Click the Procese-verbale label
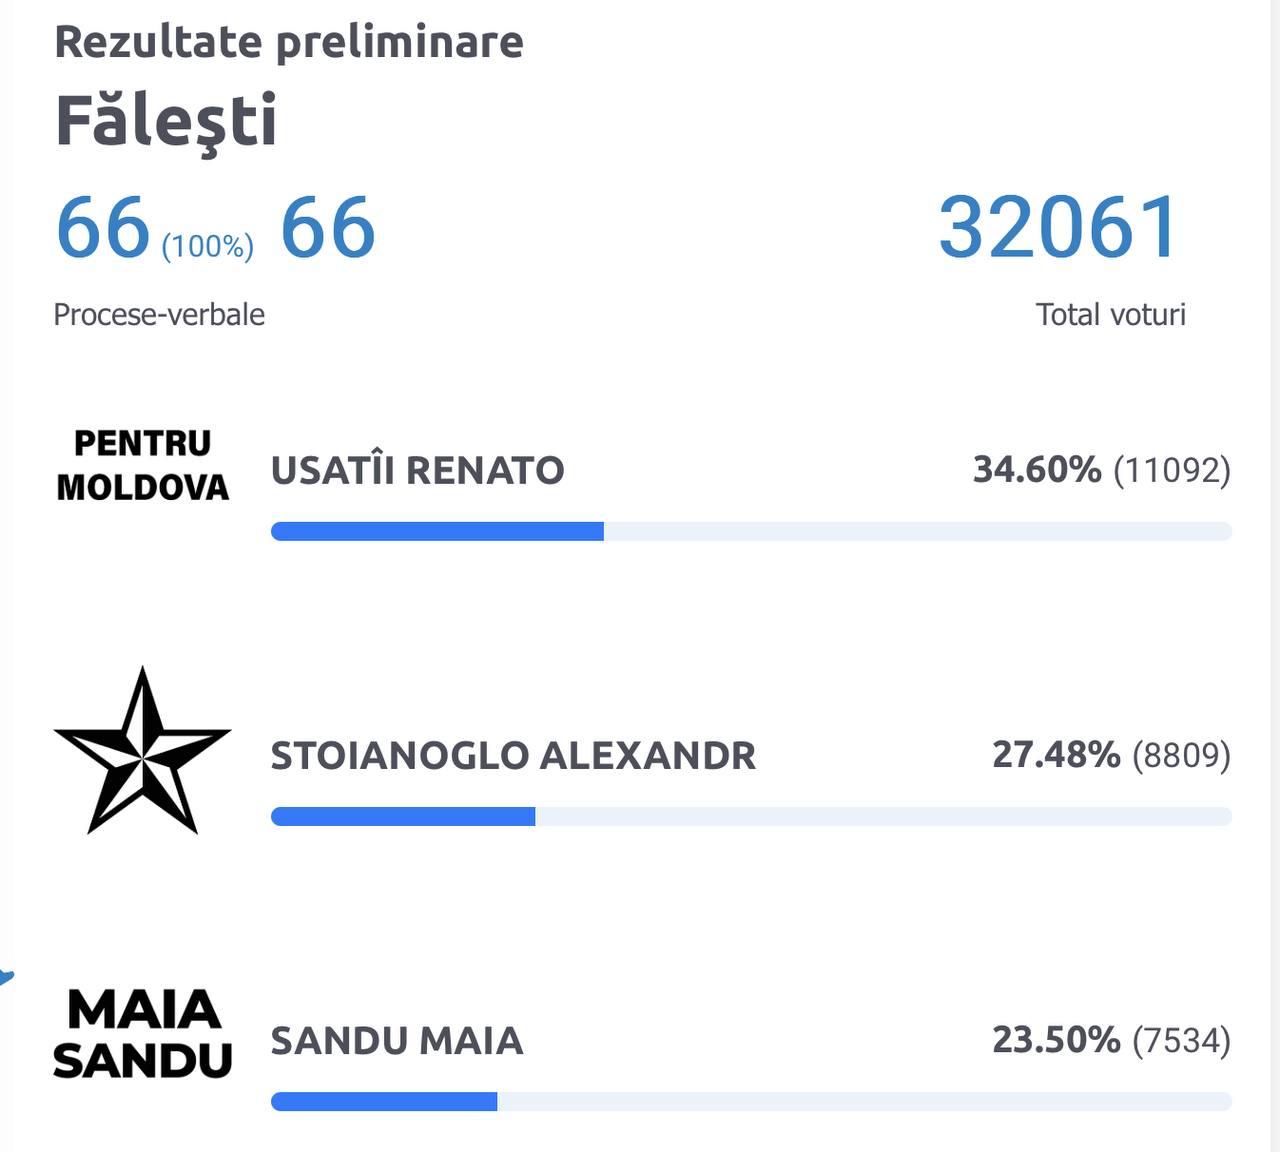The height and width of the screenshot is (1152, 1280). pyautogui.click(x=159, y=314)
